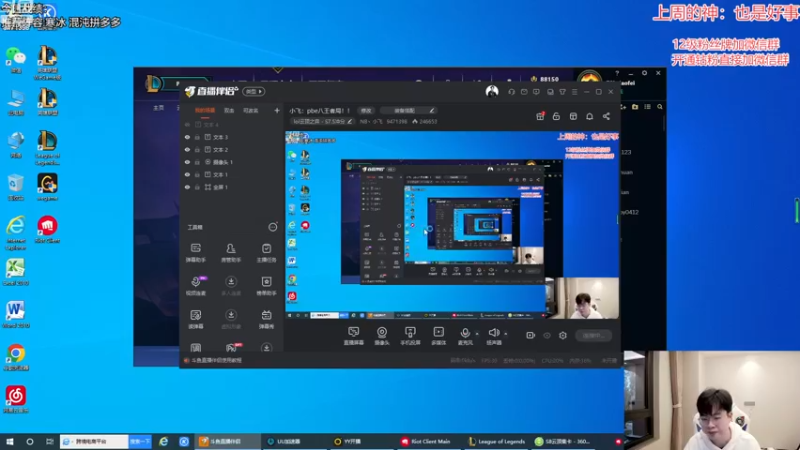Screen dimensions: 800x450
Task: Start recording with the video camera icon
Action: pos(531,336)
